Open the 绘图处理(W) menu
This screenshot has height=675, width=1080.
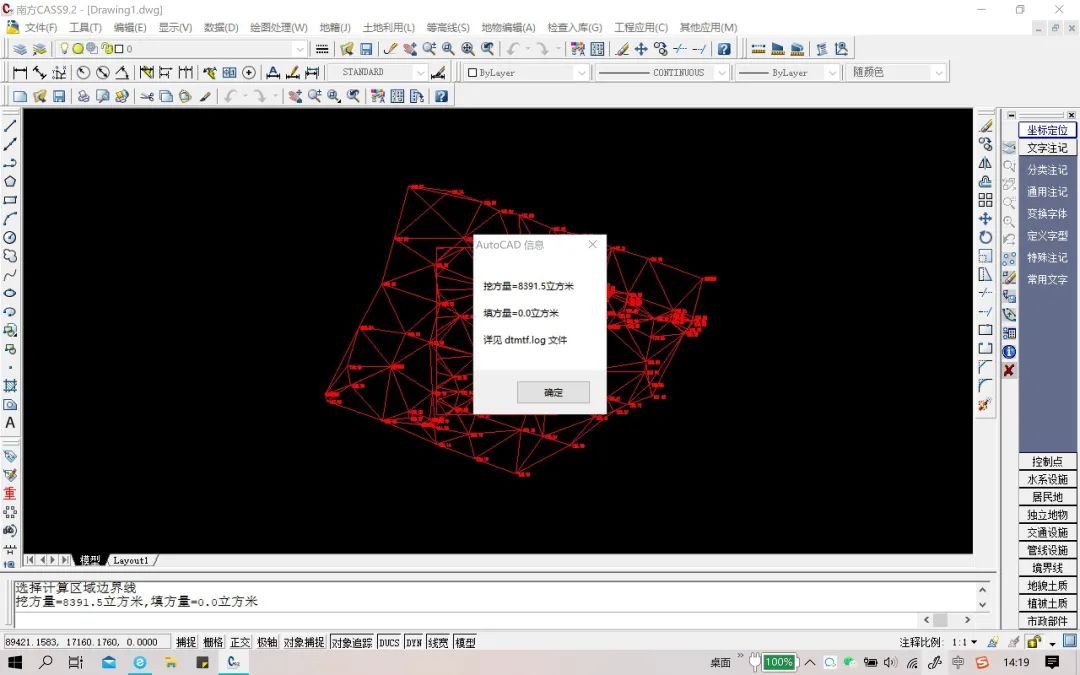click(x=279, y=28)
